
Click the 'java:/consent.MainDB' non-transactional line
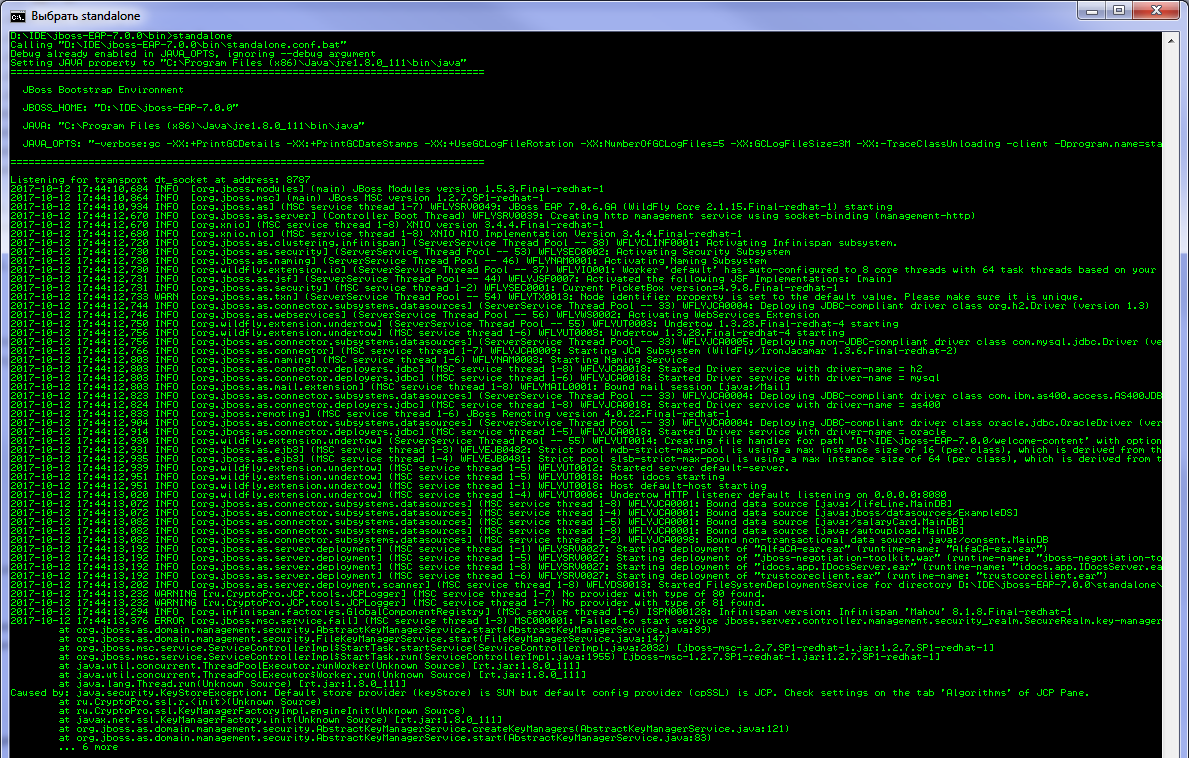coord(529,540)
